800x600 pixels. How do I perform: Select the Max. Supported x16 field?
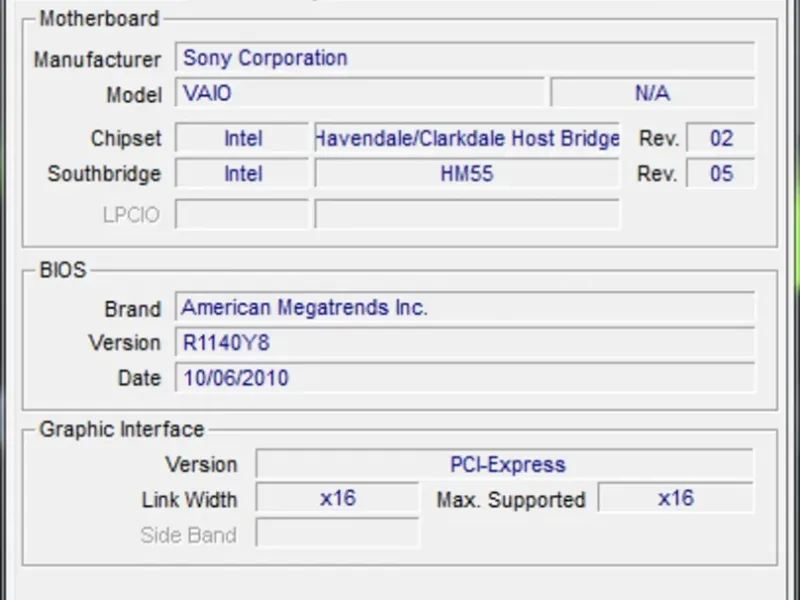tap(675, 498)
